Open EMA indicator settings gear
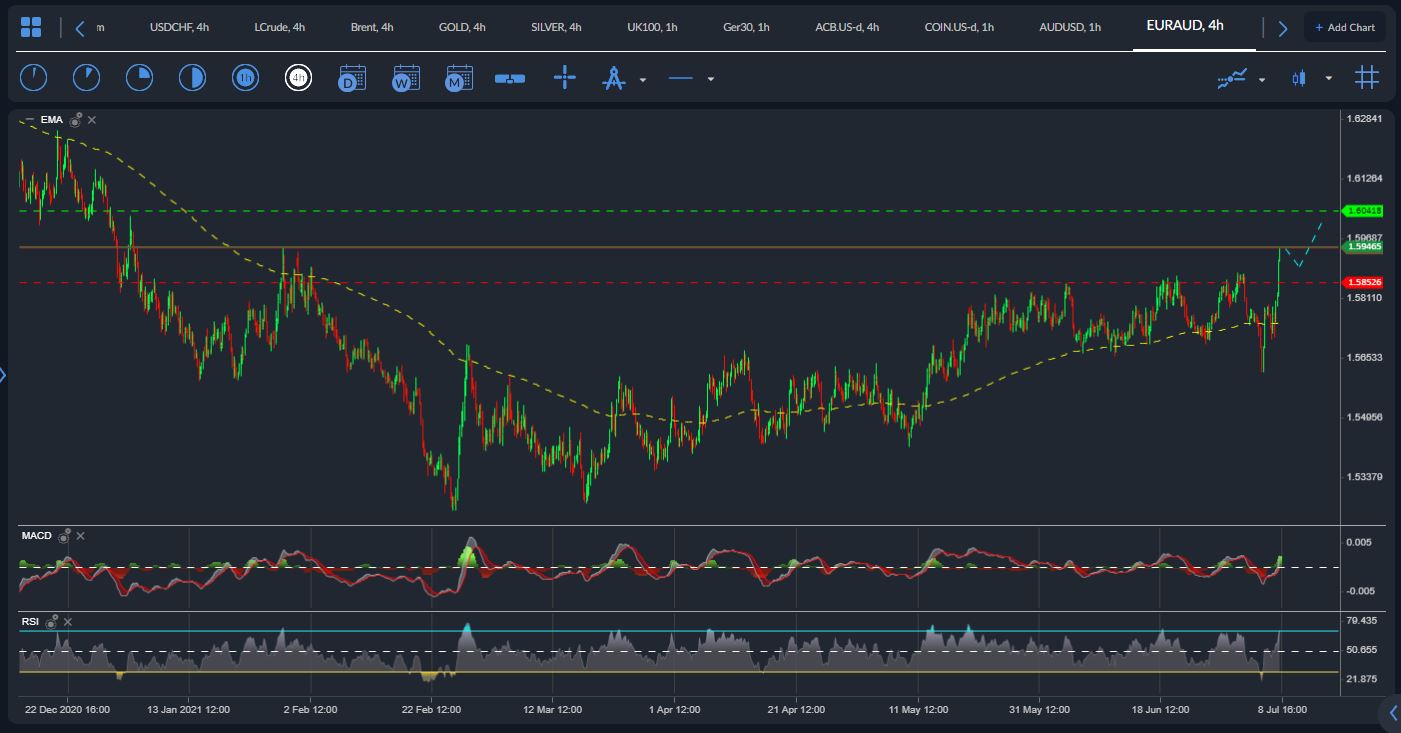Viewport: 1401px width, 733px height. point(76,120)
